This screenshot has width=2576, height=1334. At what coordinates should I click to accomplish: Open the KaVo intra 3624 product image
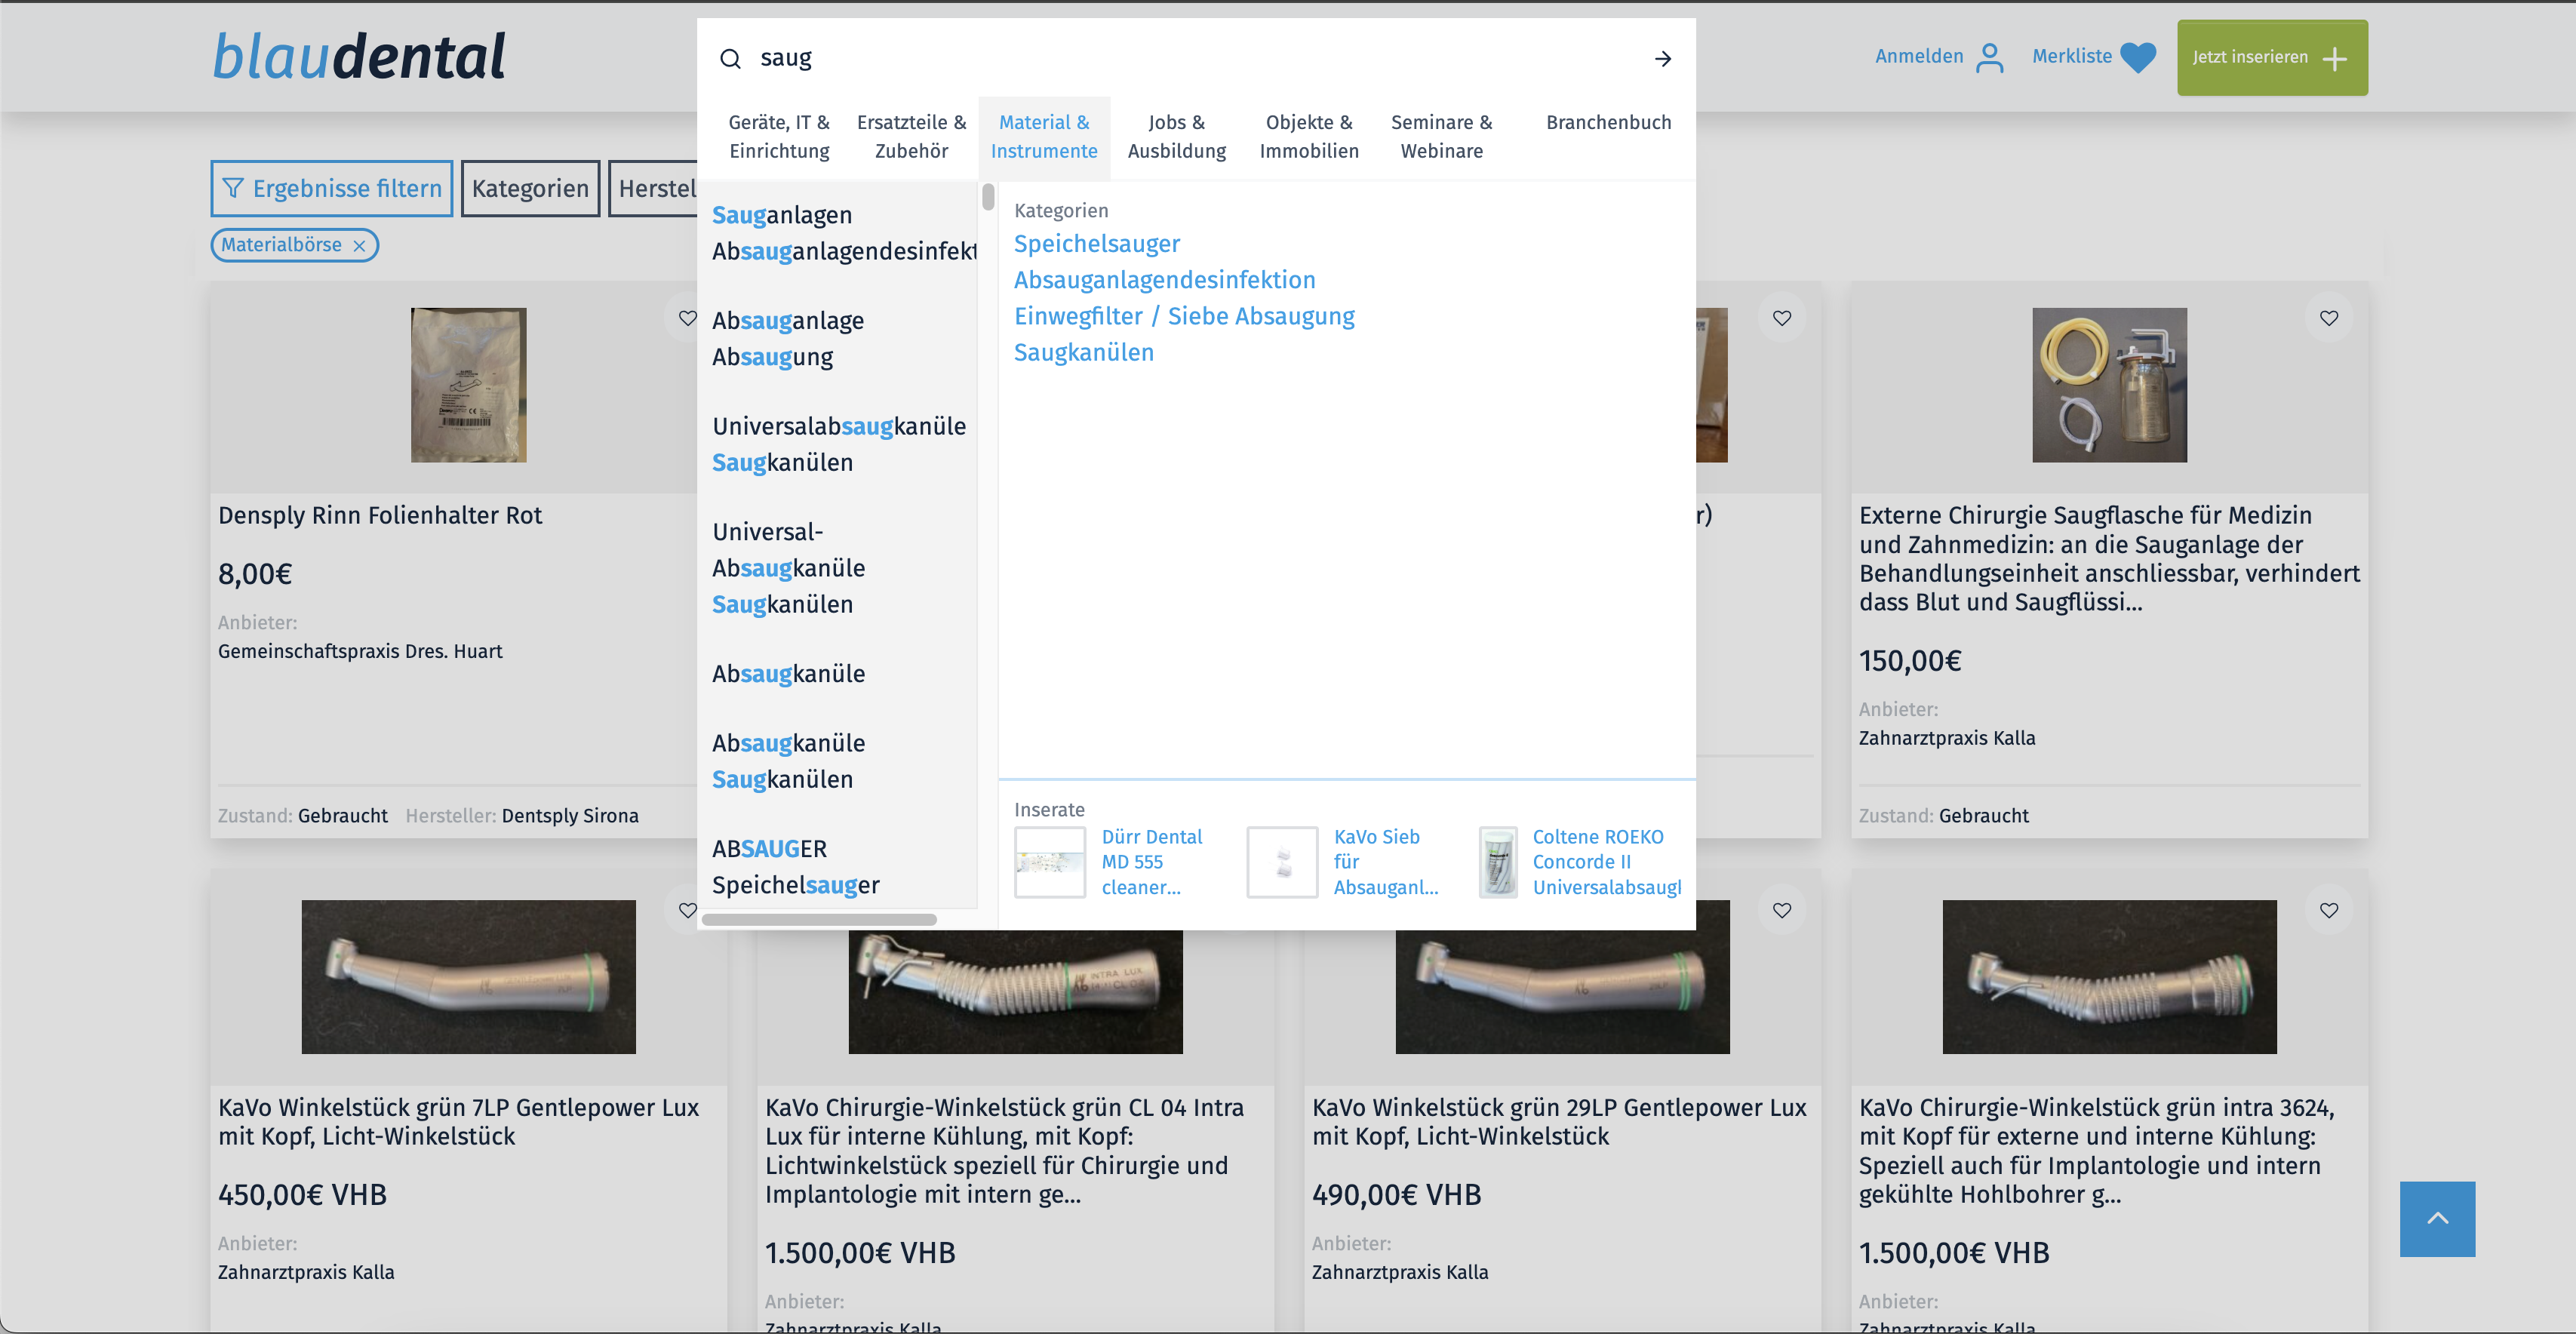pos(2109,977)
